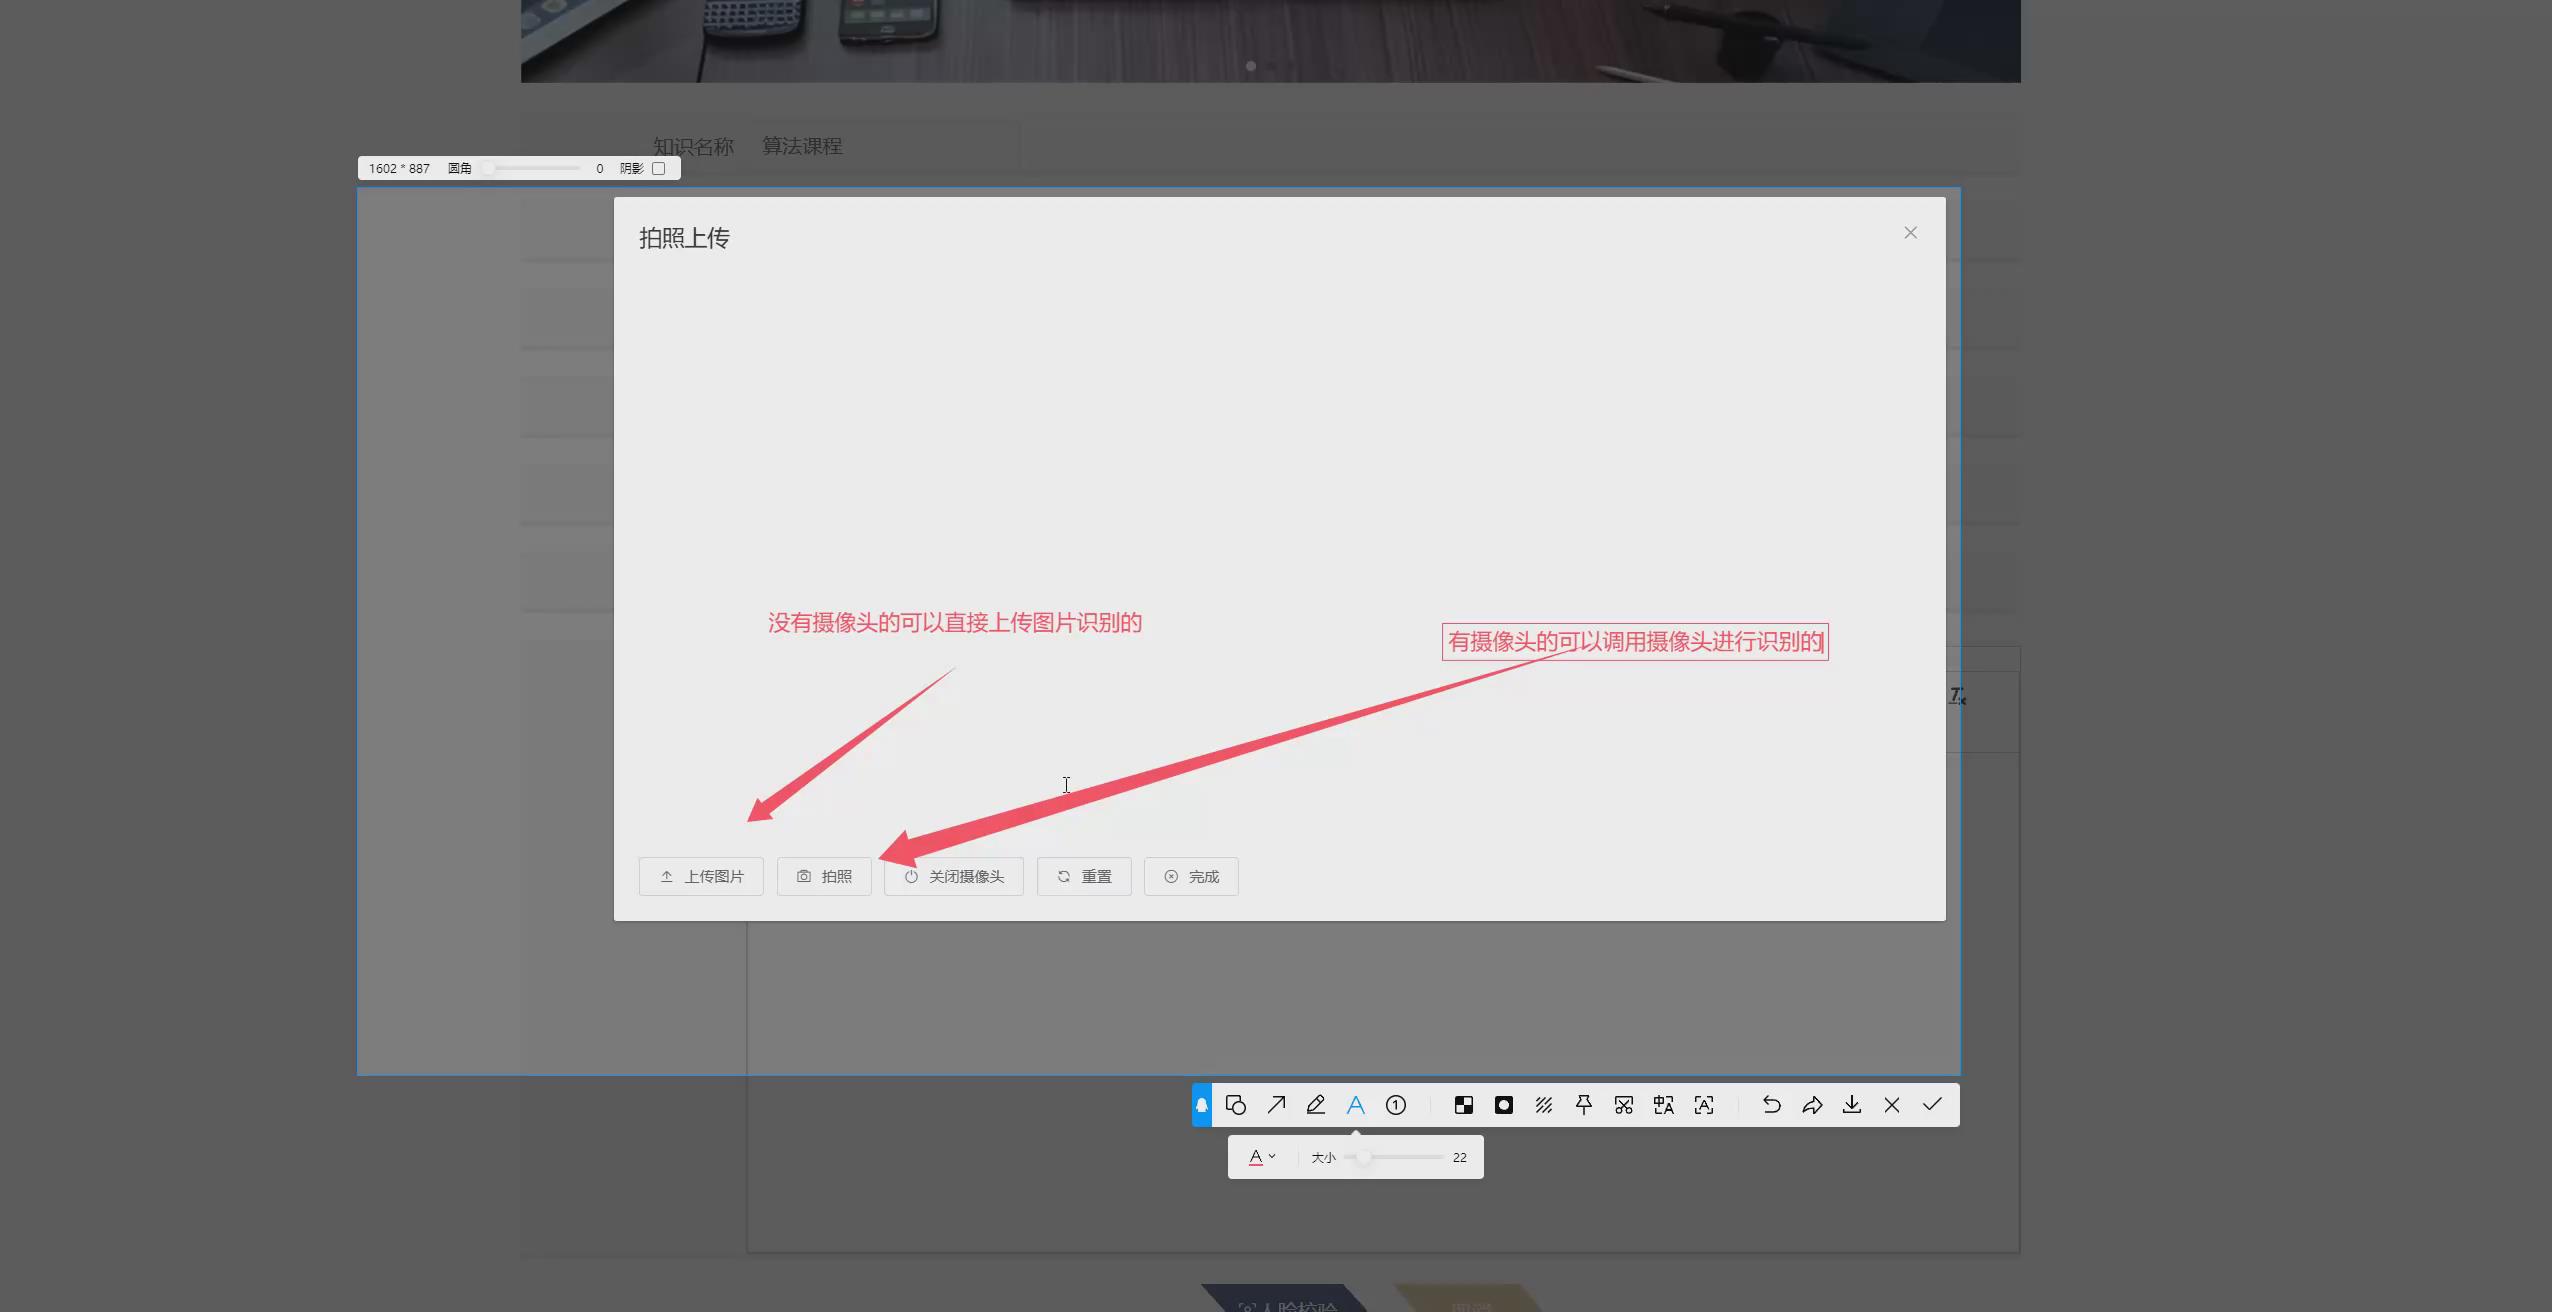This screenshot has height=1312, width=2552.
Task: Pin the screenshot to screen
Action: 1584,1105
